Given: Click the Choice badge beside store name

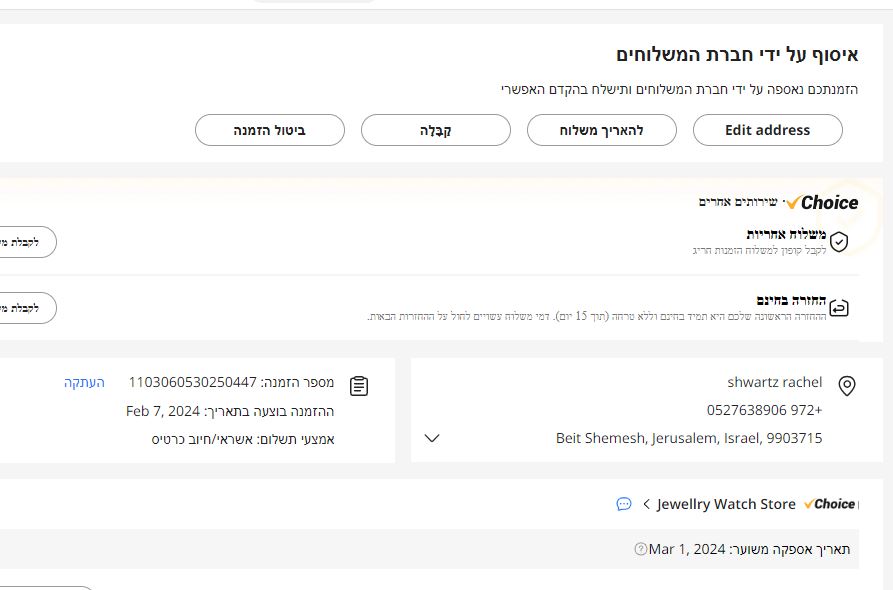Looking at the screenshot, I should coord(830,504).
